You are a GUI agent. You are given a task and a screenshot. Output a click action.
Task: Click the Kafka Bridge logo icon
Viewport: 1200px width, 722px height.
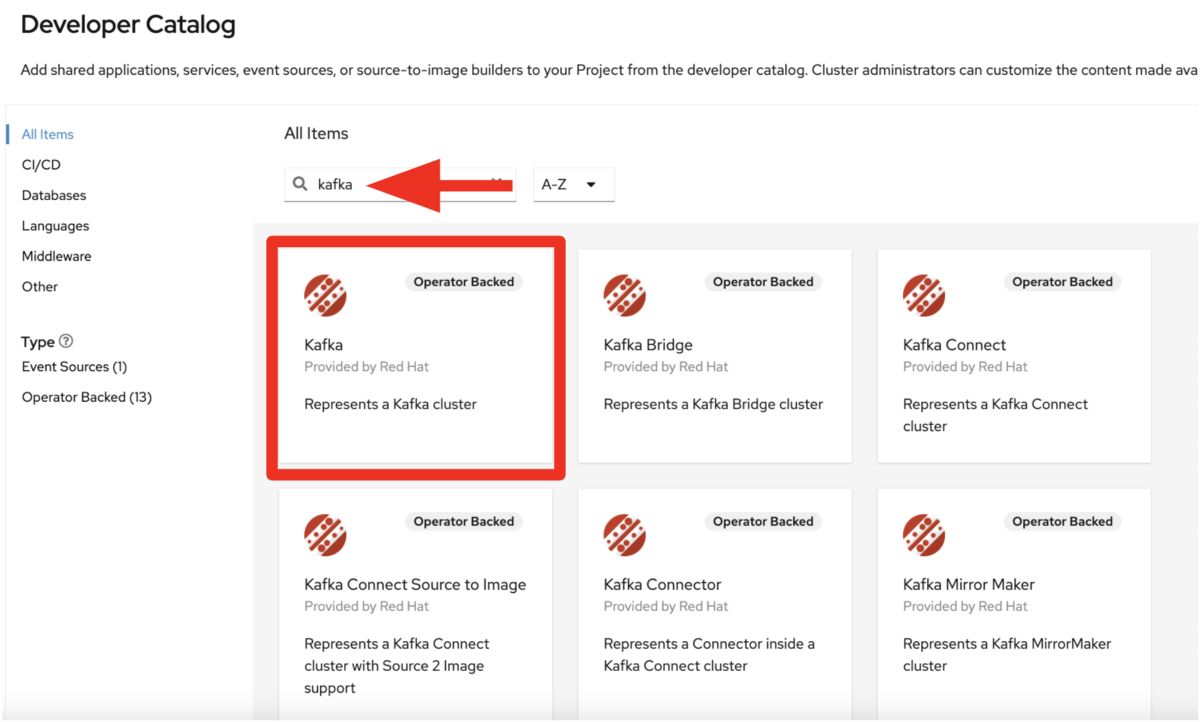[x=625, y=295]
